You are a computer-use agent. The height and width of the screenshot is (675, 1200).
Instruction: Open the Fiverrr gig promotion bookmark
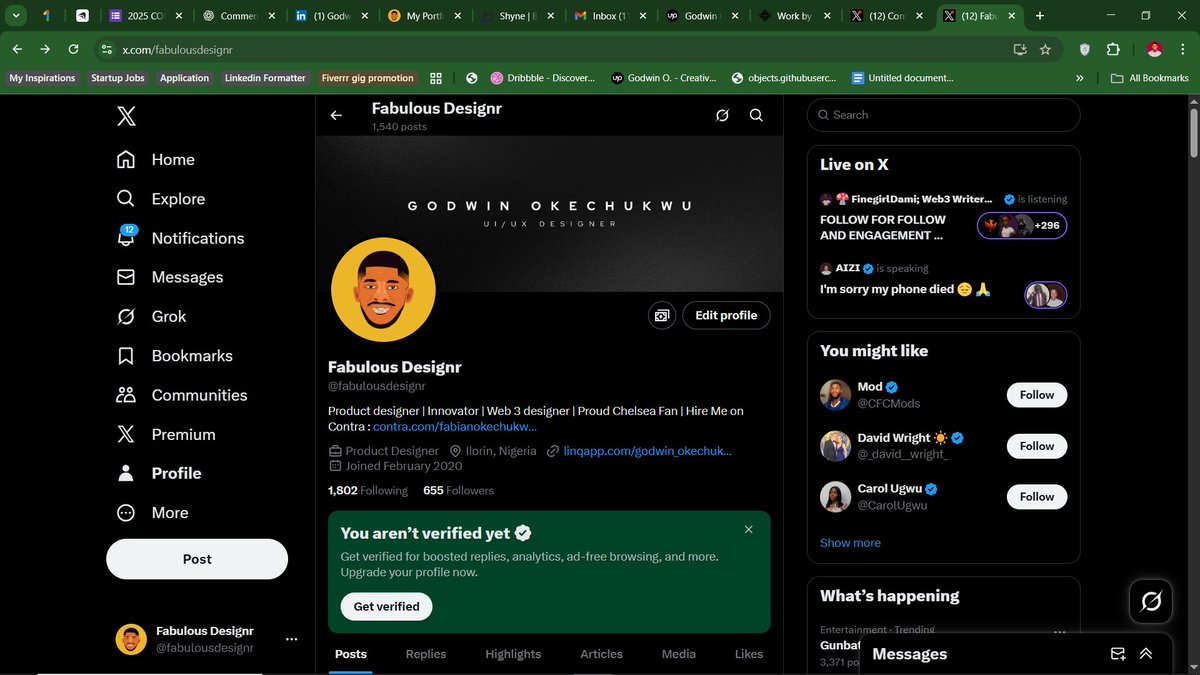pos(367,78)
